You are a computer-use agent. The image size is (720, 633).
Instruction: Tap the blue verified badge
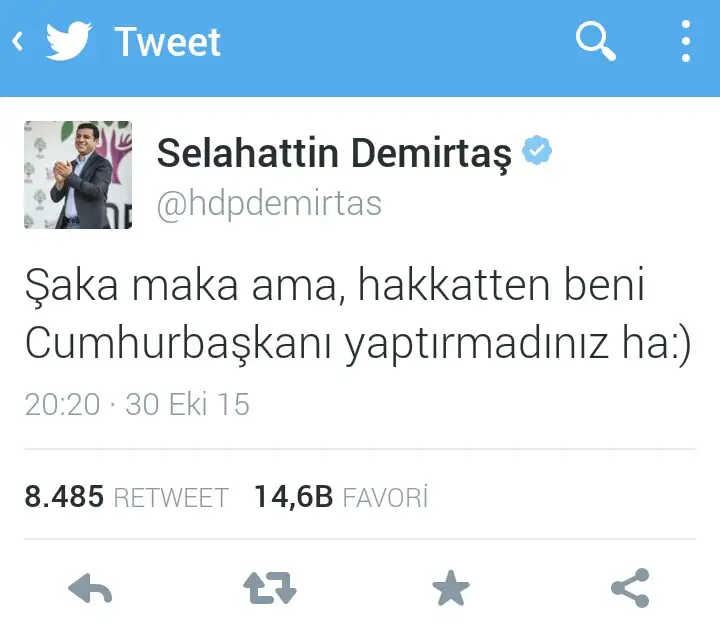537,150
